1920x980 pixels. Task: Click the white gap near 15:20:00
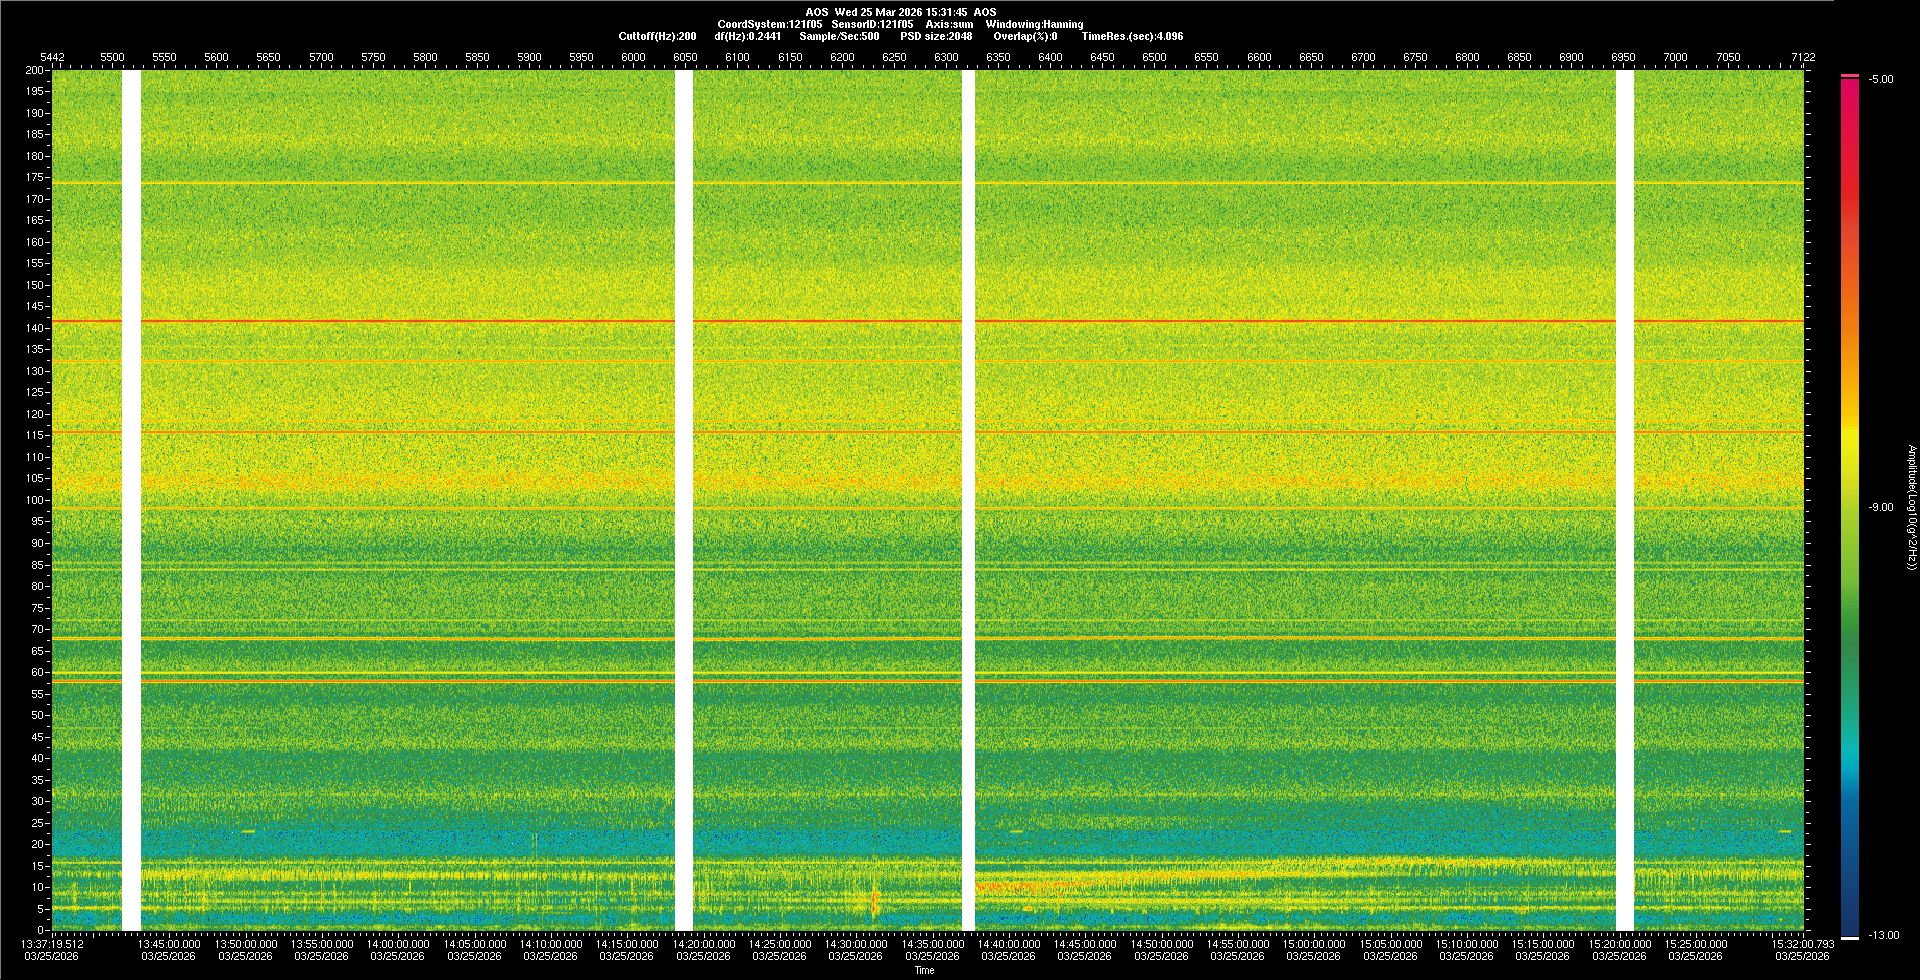click(1625, 500)
